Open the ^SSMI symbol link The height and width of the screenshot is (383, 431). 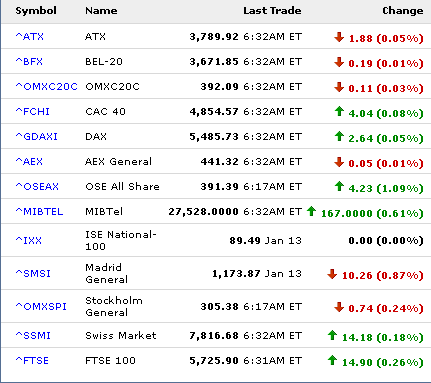pos(33,335)
